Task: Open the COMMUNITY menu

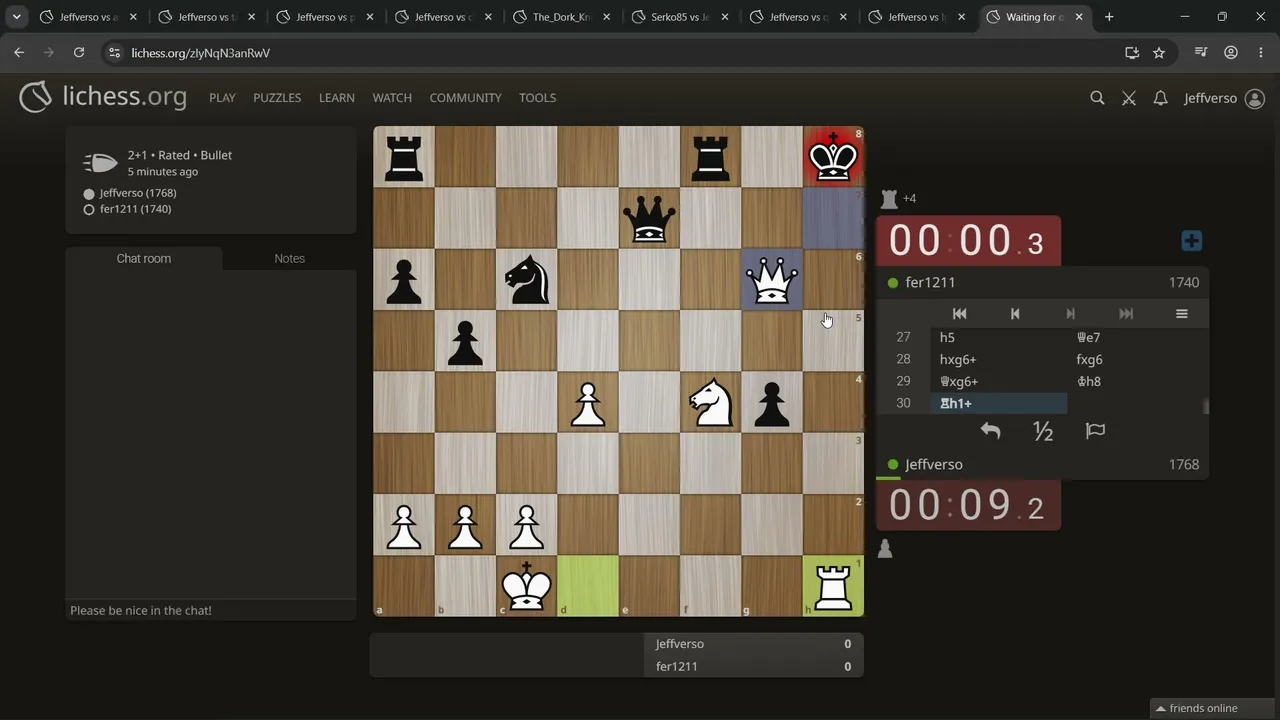Action: [x=465, y=98]
